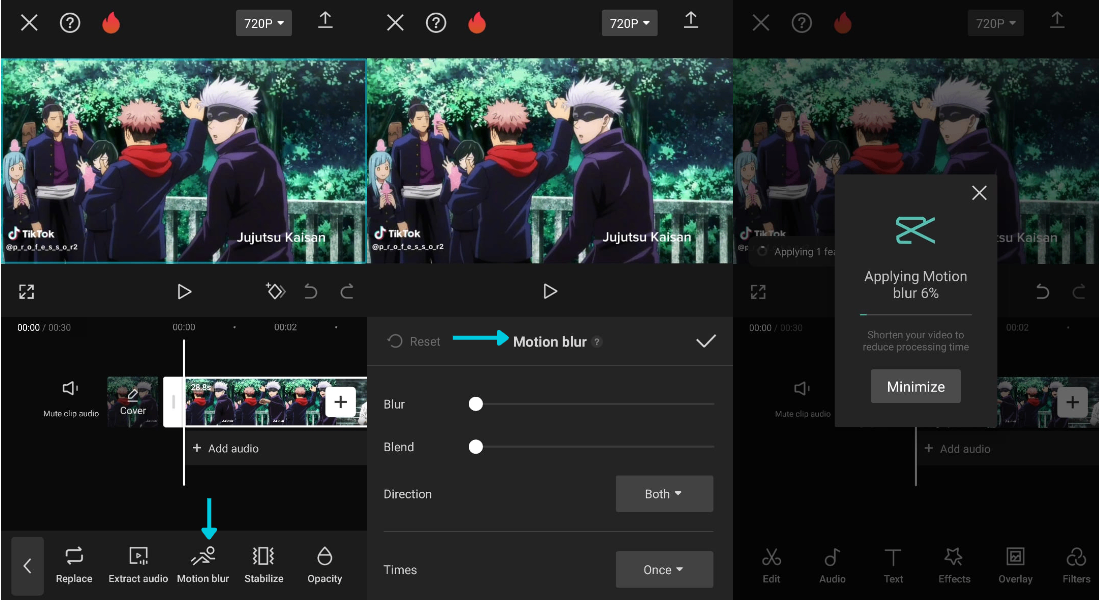Tap Add audio on the left timeline
The height and width of the screenshot is (600, 1100).
point(225,448)
